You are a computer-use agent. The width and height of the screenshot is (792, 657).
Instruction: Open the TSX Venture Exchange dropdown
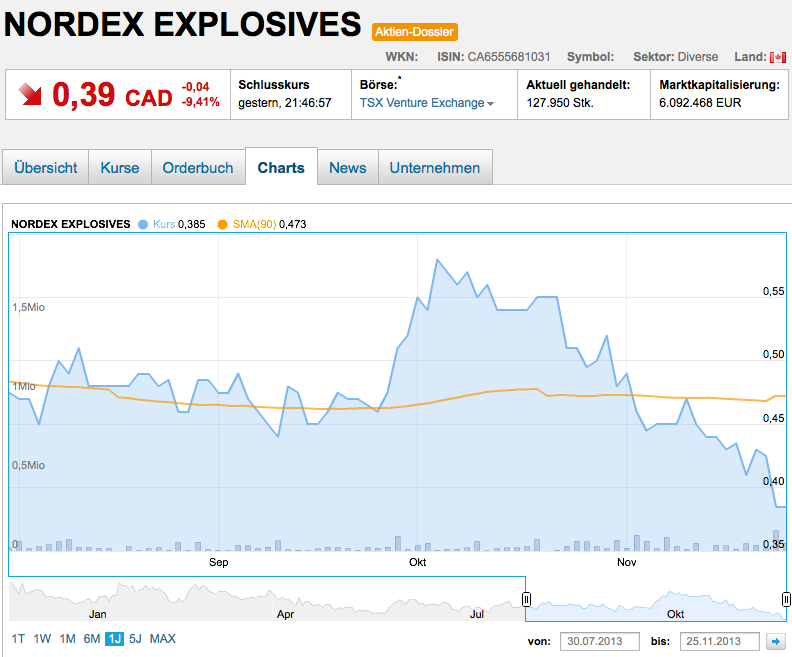(426, 103)
